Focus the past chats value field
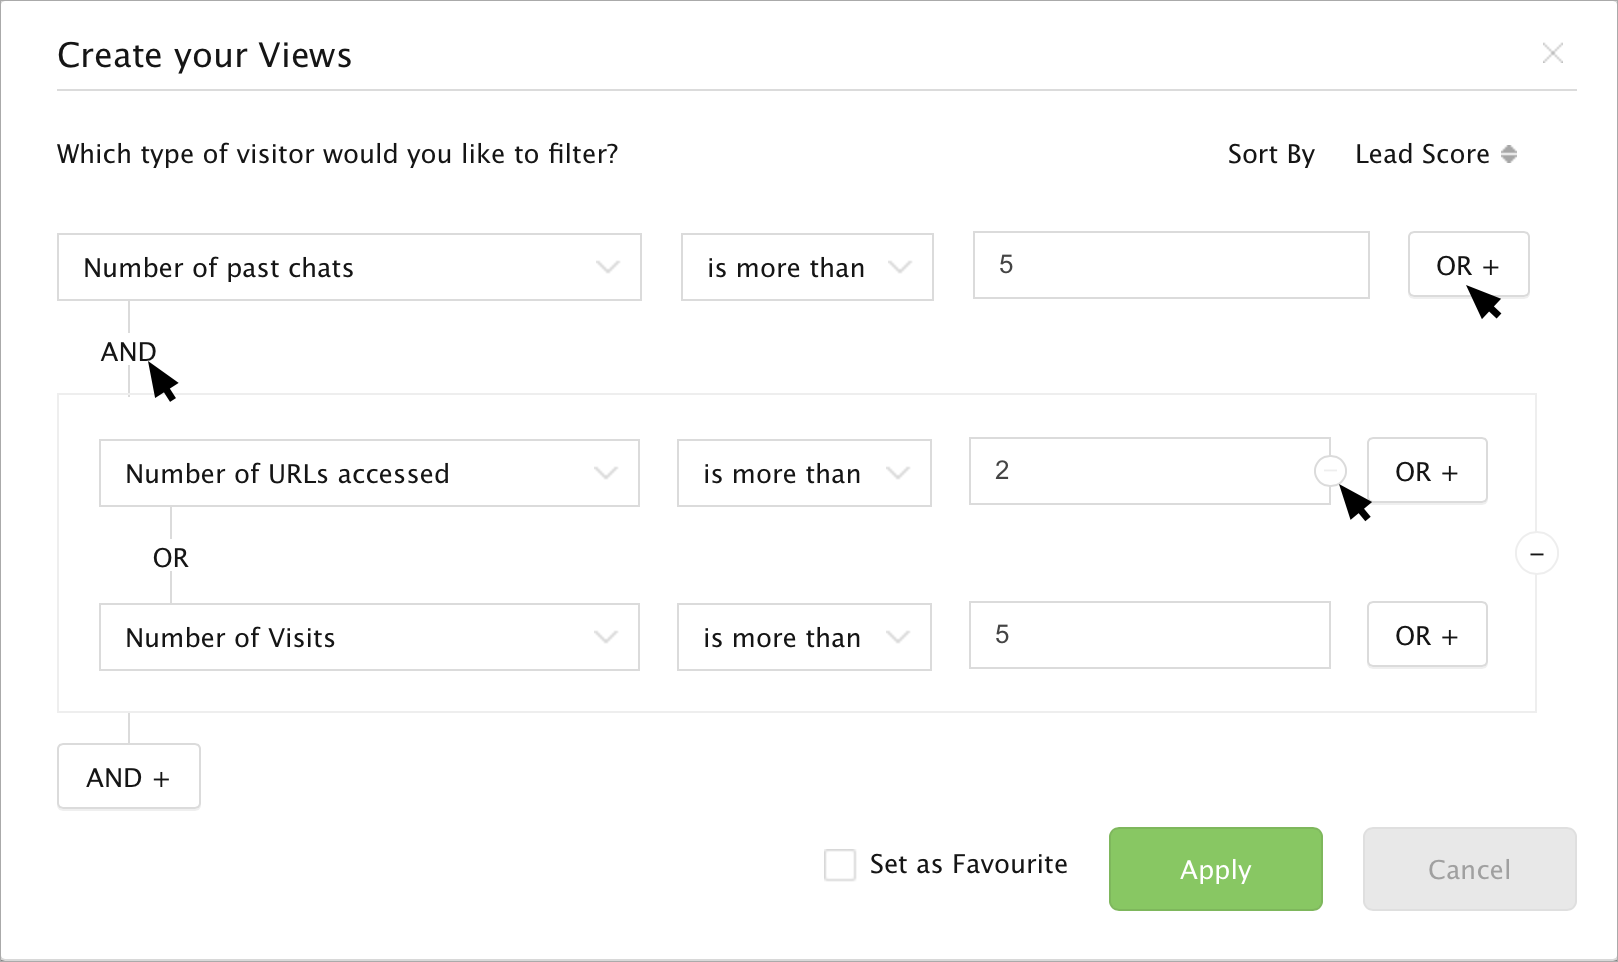 click(1171, 265)
